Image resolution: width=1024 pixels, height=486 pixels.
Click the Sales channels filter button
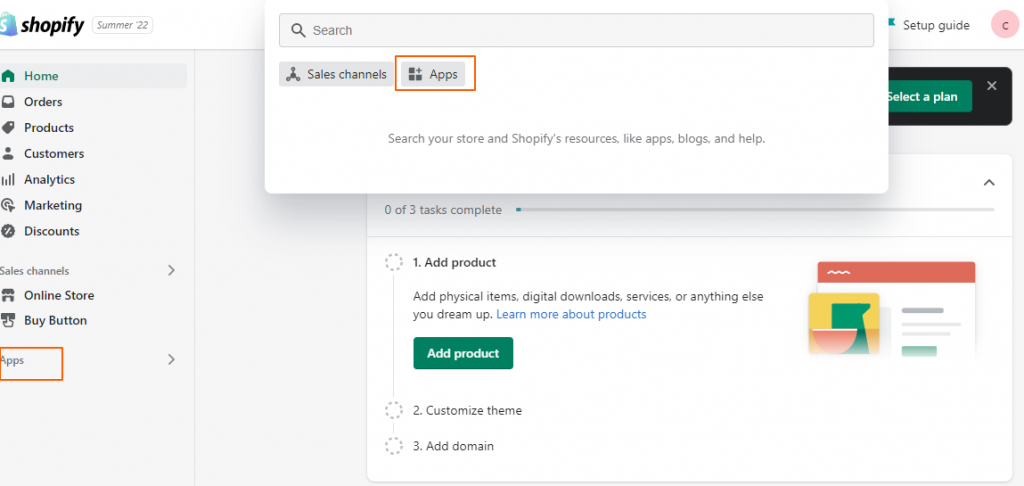click(337, 74)
